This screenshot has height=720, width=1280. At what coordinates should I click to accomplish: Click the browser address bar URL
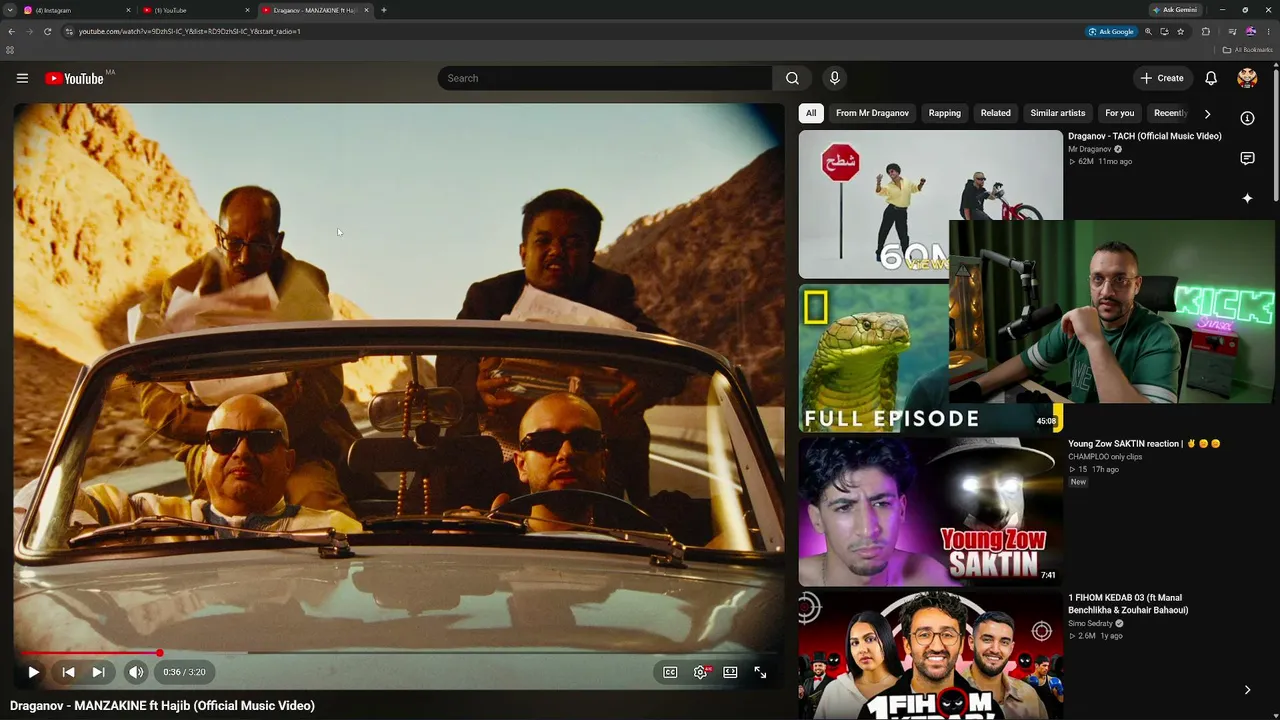click(189, 31)
